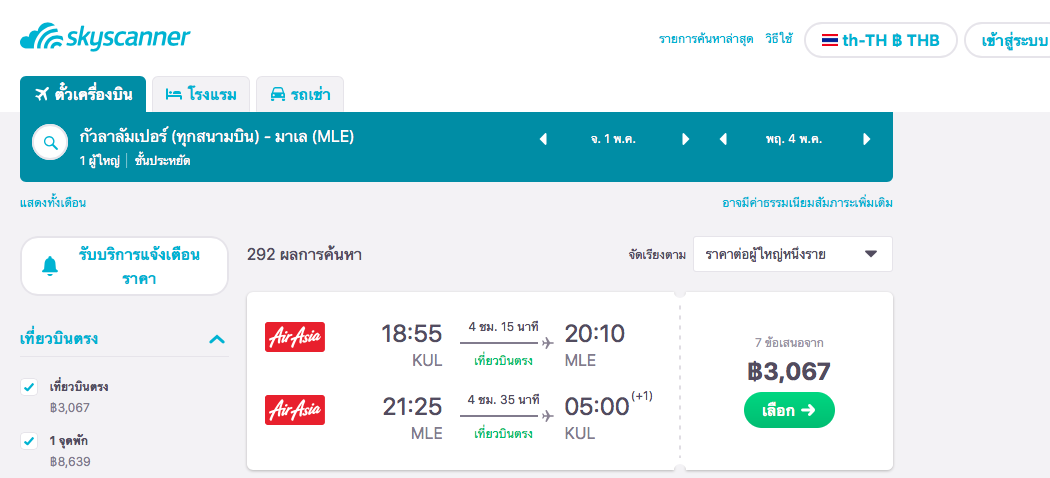
Task: Click the green เลือก button
Action: click(789, 410)
